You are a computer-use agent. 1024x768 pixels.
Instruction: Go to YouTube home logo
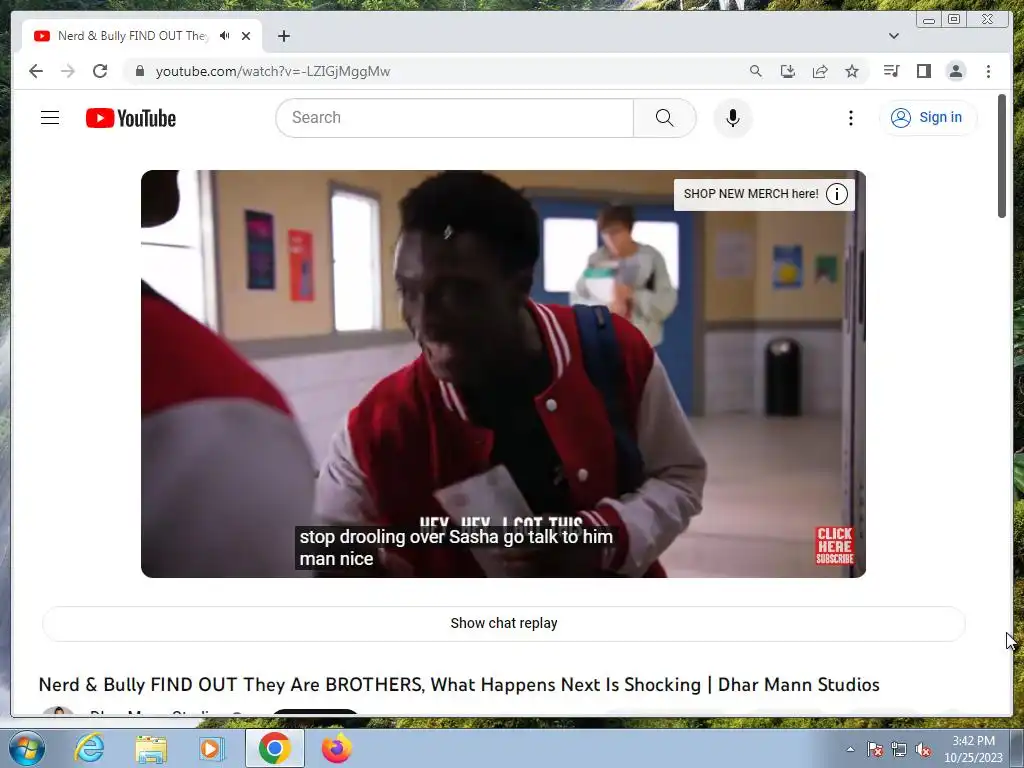click(131, 118)
